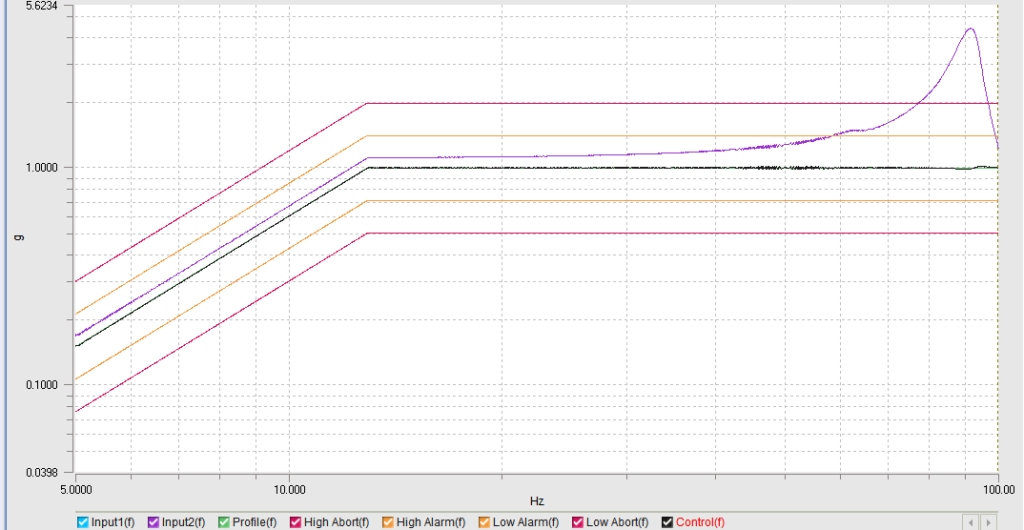Uncheck the Low Abort(f) checkbox
This screenshot has width=1024, height=530.
click(x=577, y=522)
